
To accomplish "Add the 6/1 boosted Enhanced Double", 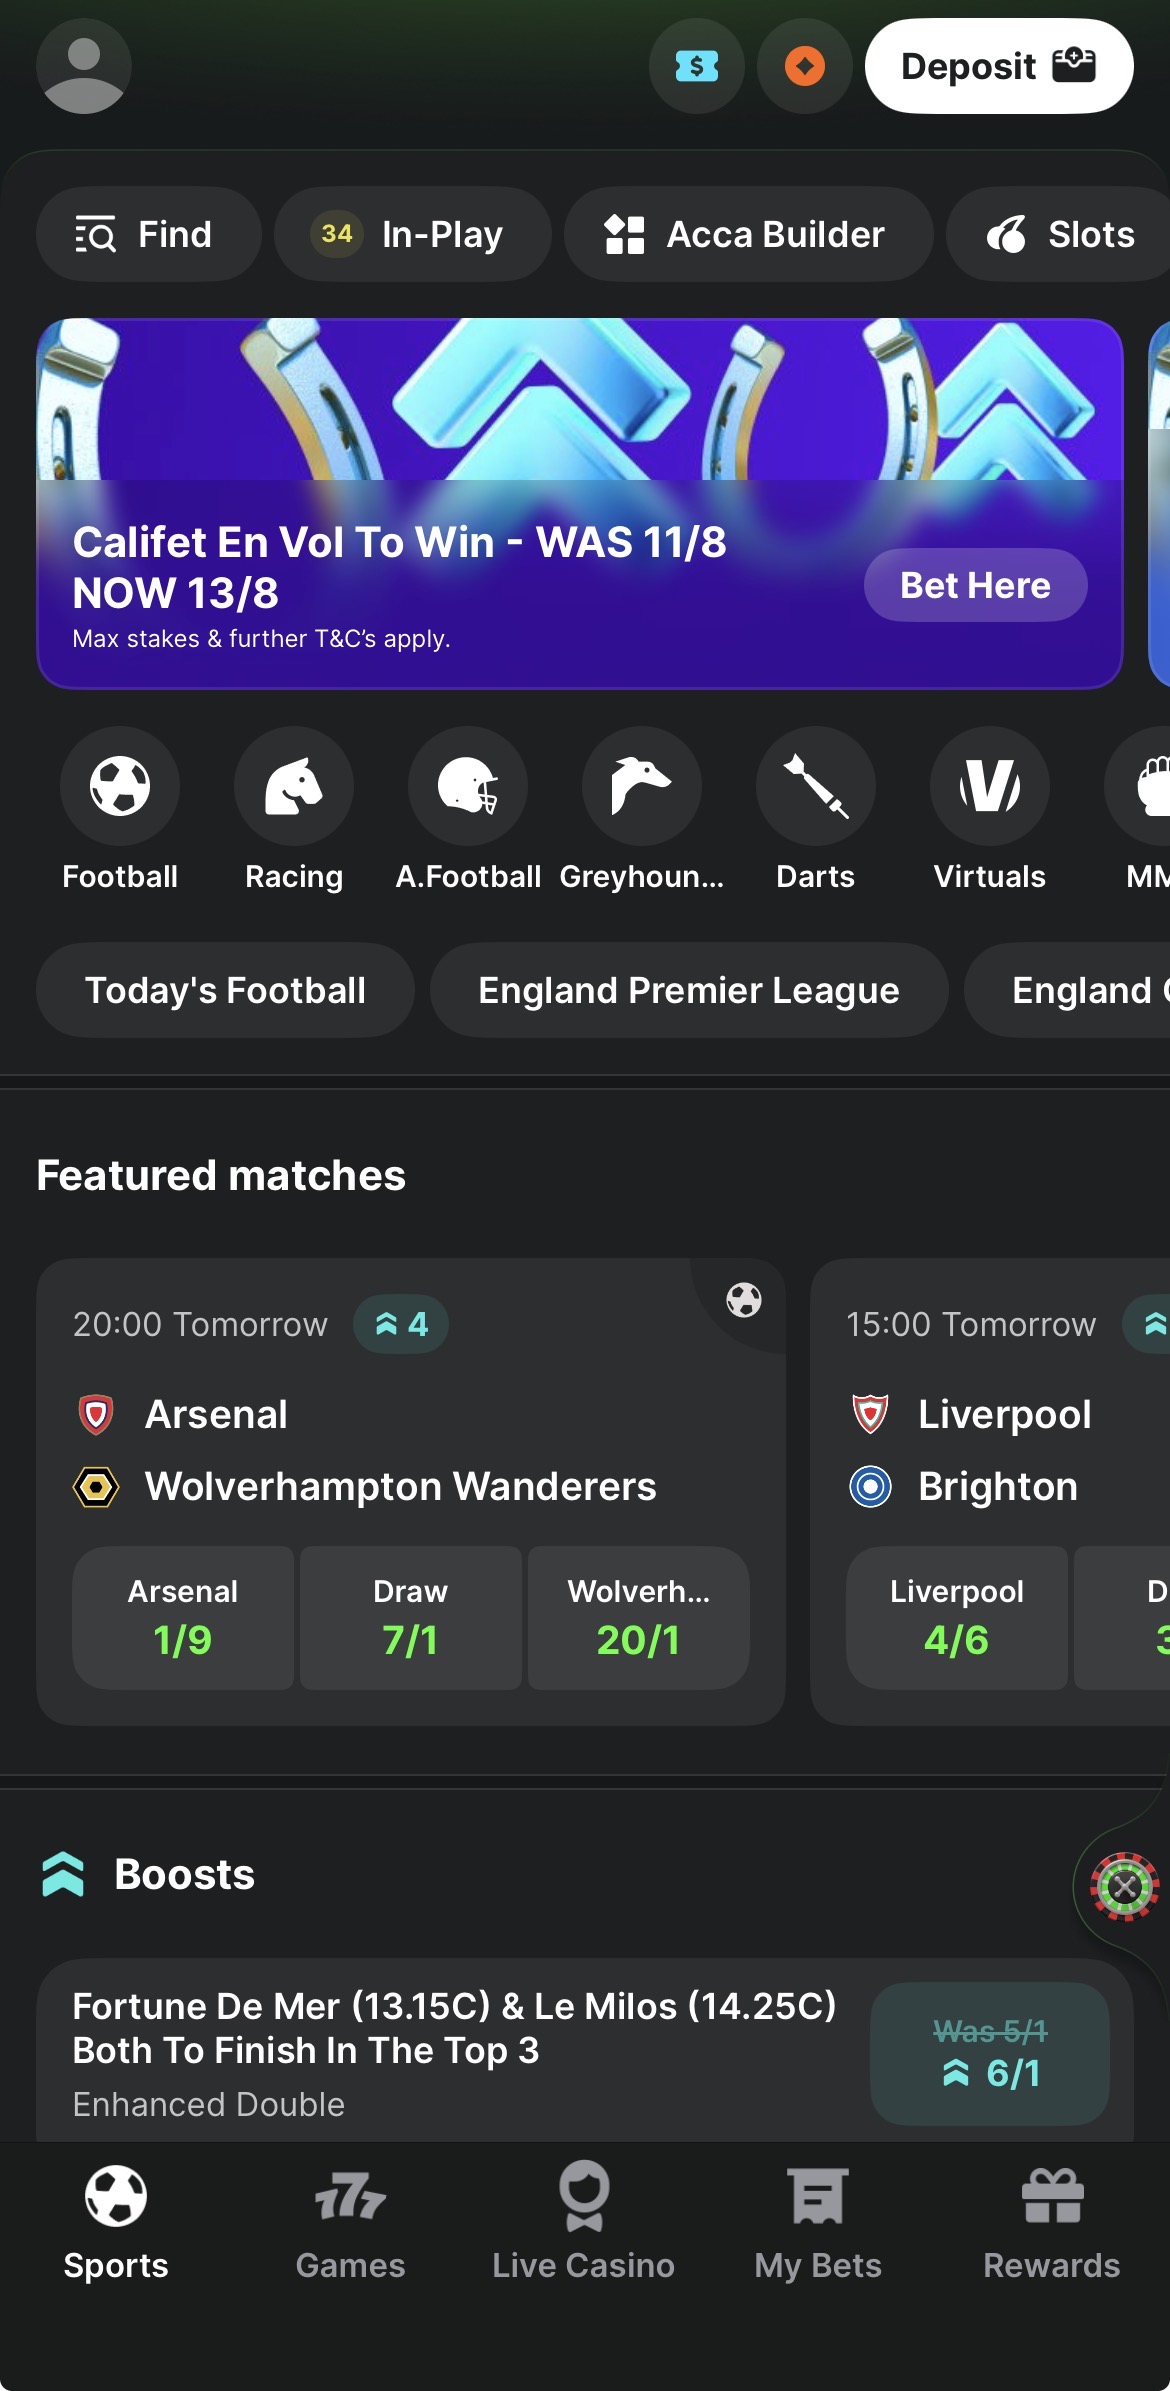I will (989, 2053).
